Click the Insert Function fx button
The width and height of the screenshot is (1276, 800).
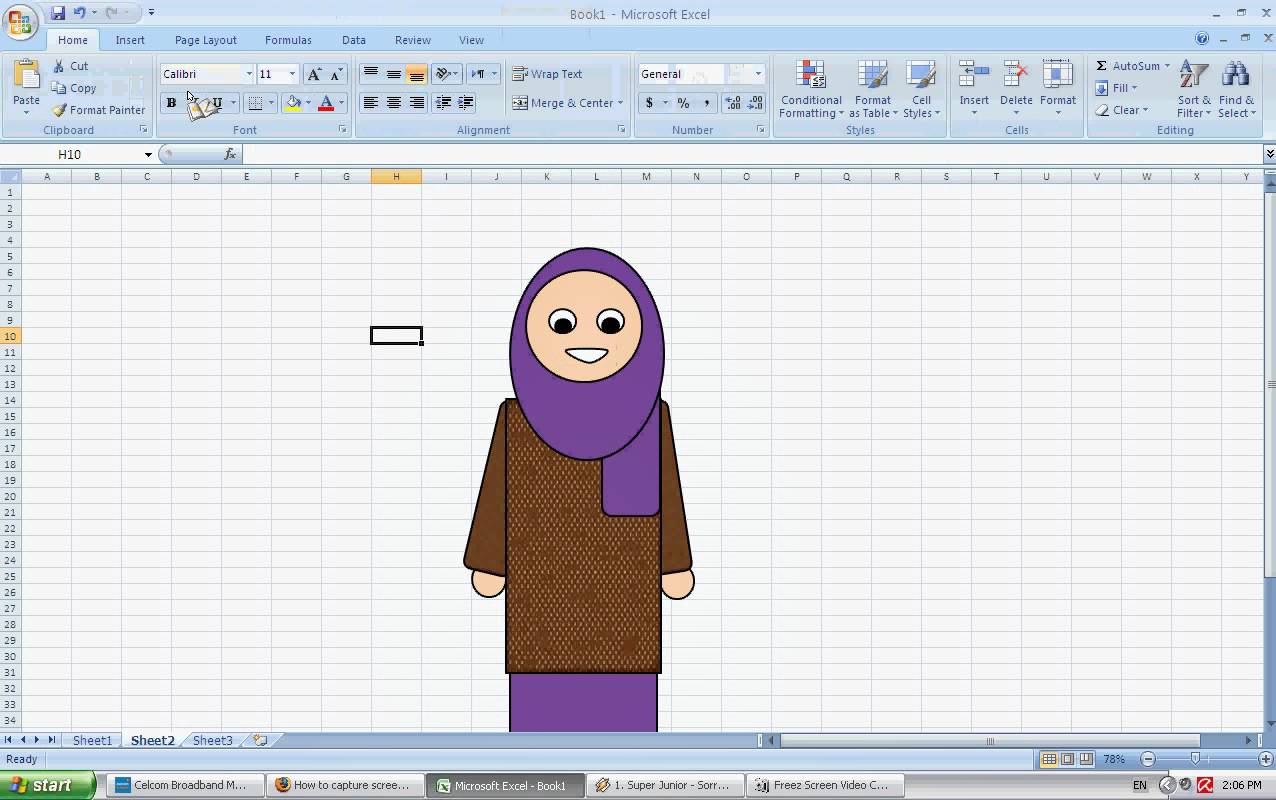(x=230, y=154)
